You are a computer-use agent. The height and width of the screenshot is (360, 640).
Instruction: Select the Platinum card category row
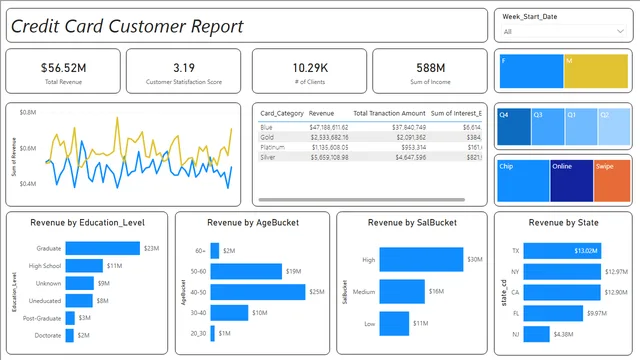tap(370, 147)
